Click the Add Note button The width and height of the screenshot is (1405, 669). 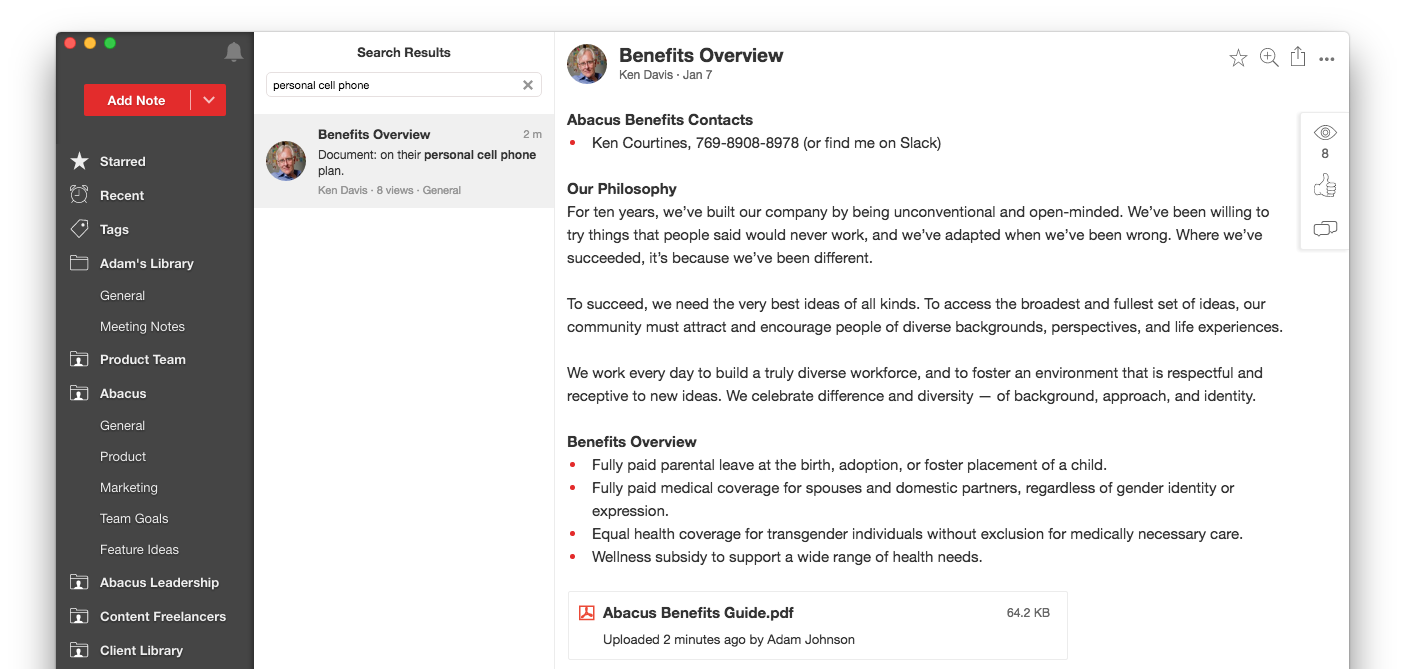pos(137,100)
